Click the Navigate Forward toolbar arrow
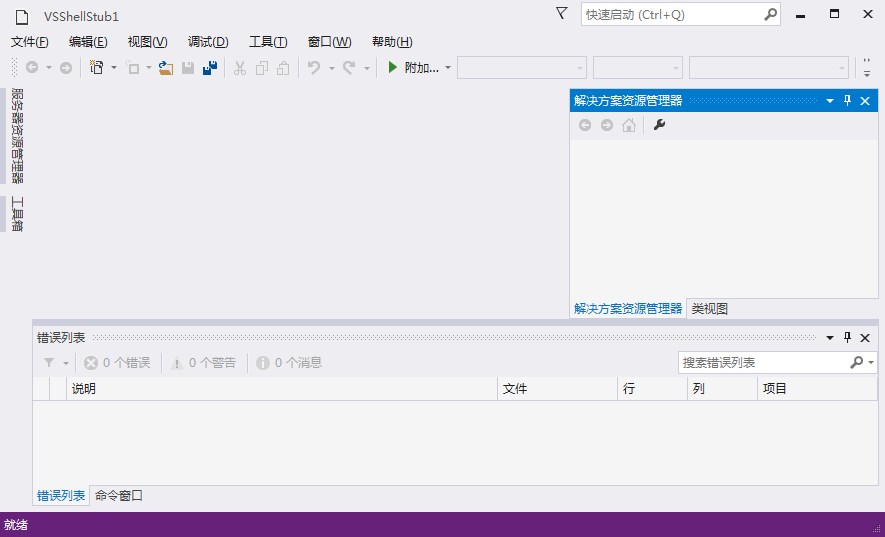Image resolution: width=885 pixels, height=537 pixels. (x=66, y=68)
